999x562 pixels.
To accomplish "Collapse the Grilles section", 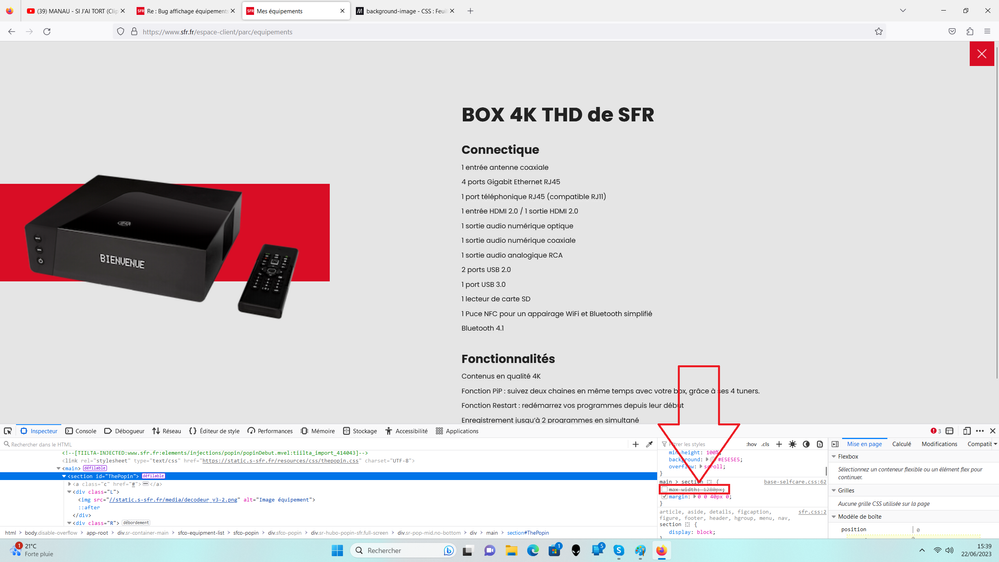I will pyautogui.click(x=834, y=491).
